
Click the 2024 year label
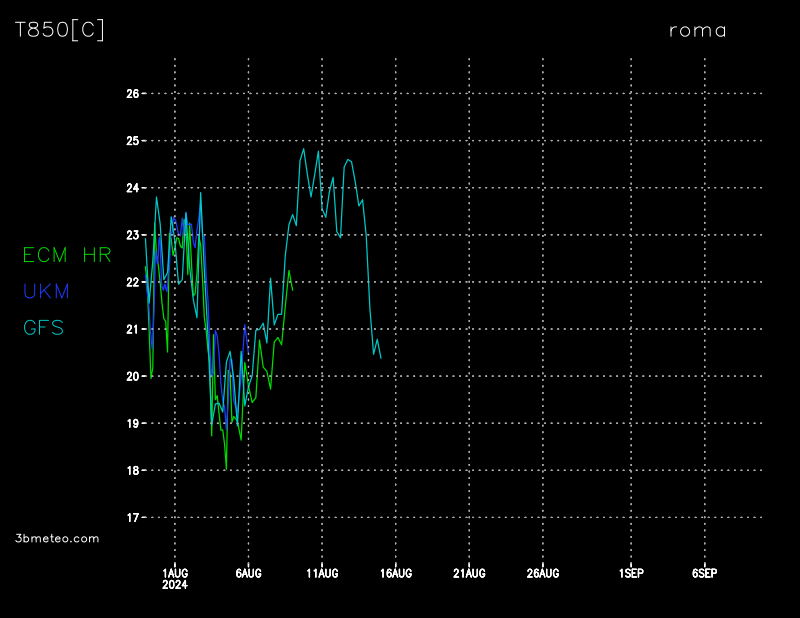click(175, 586)
